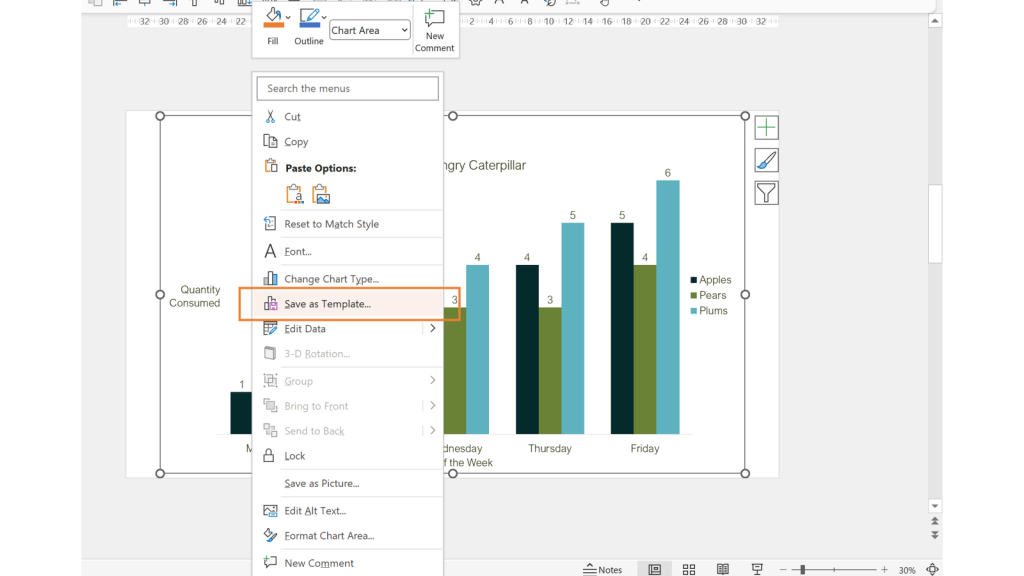The width and height of the screenshot is (1024, 576).
Task: Choose Change Chart Type from the menu
Action: click(x=333, y=278)
